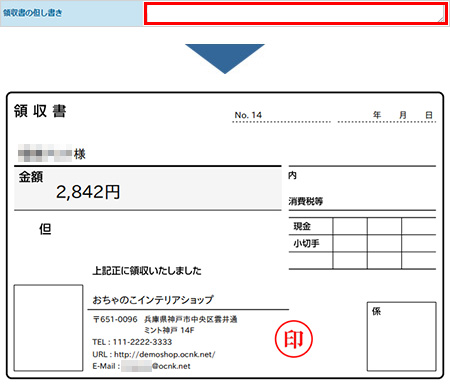Viewport: 450px width, 388px height.
Task: Click the amount 2,842円
Action: 88,192
